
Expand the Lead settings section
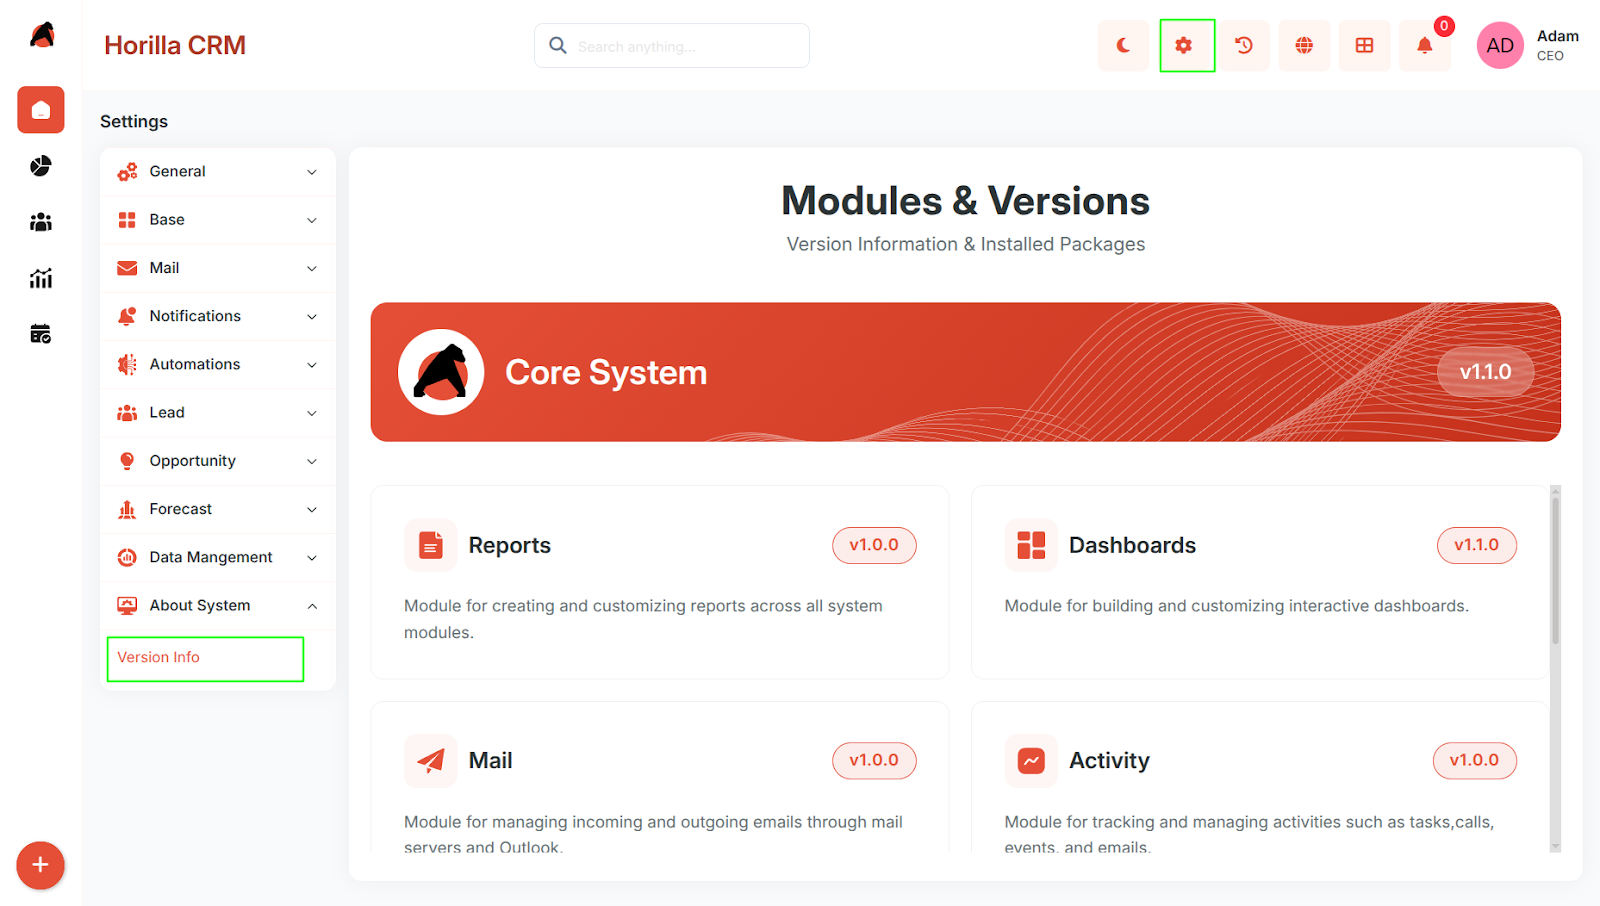(218, 413)
